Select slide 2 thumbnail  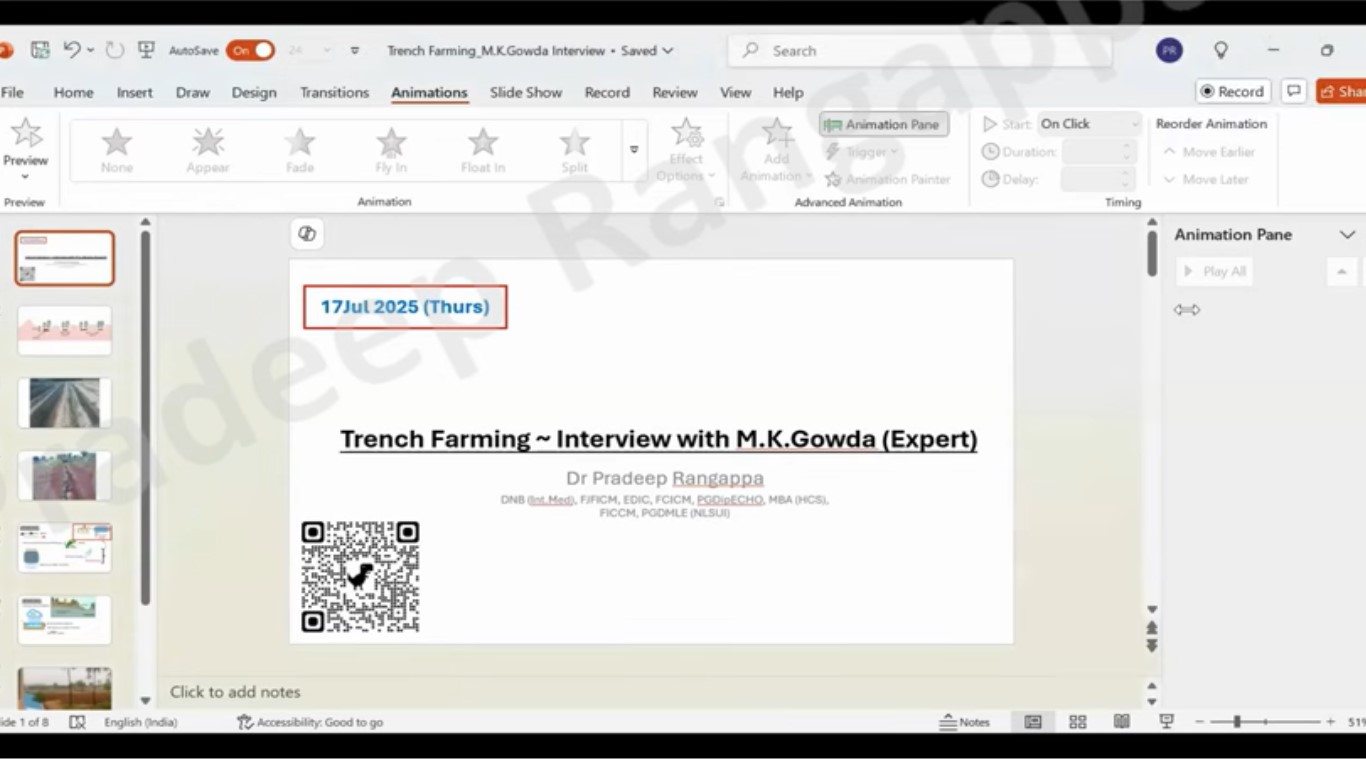[65, 331]
